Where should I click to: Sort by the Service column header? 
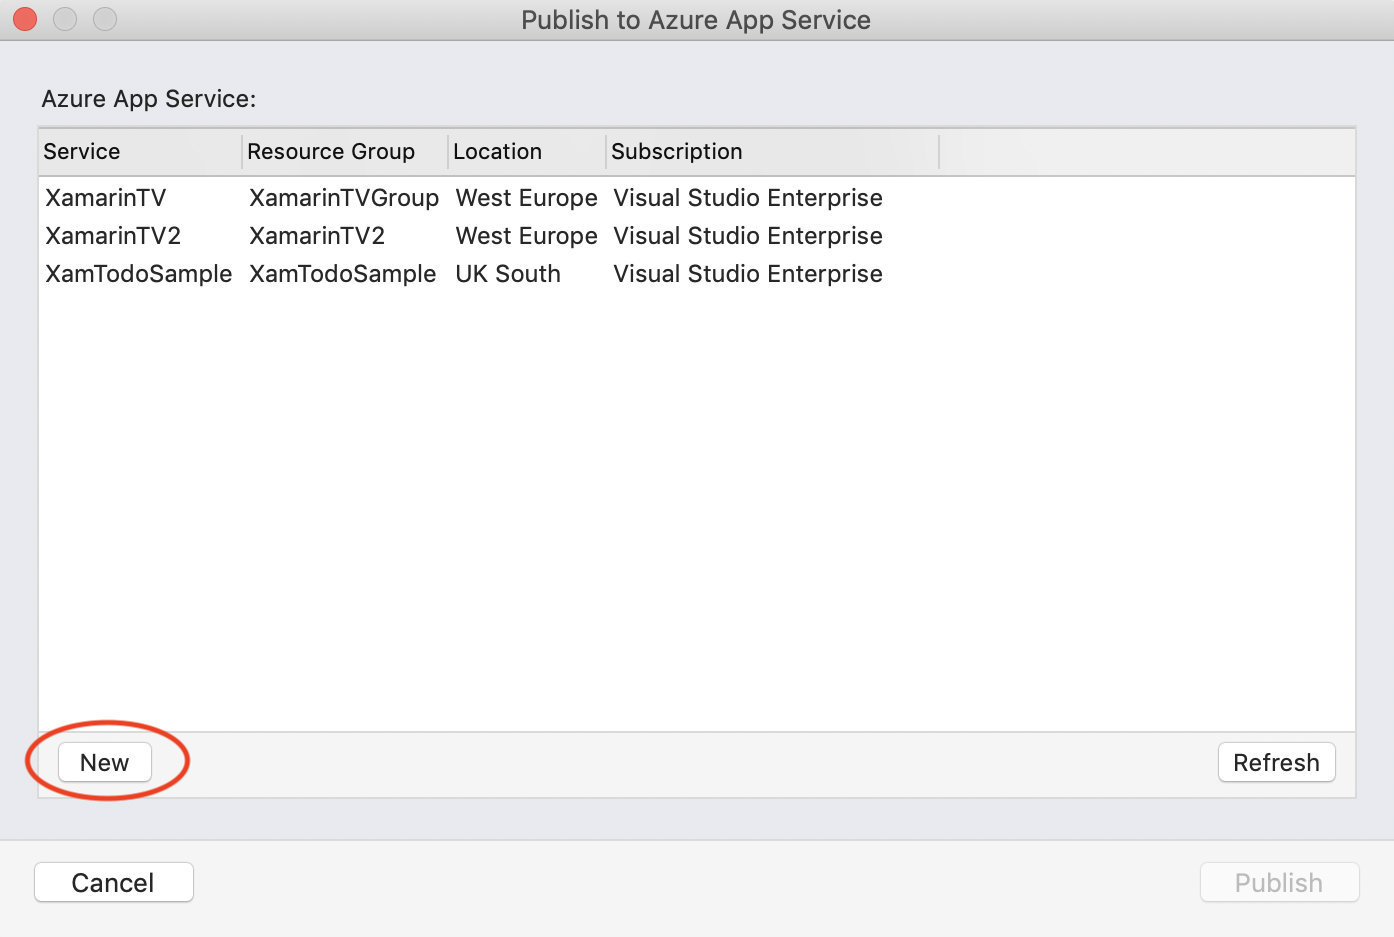[140, 152]
